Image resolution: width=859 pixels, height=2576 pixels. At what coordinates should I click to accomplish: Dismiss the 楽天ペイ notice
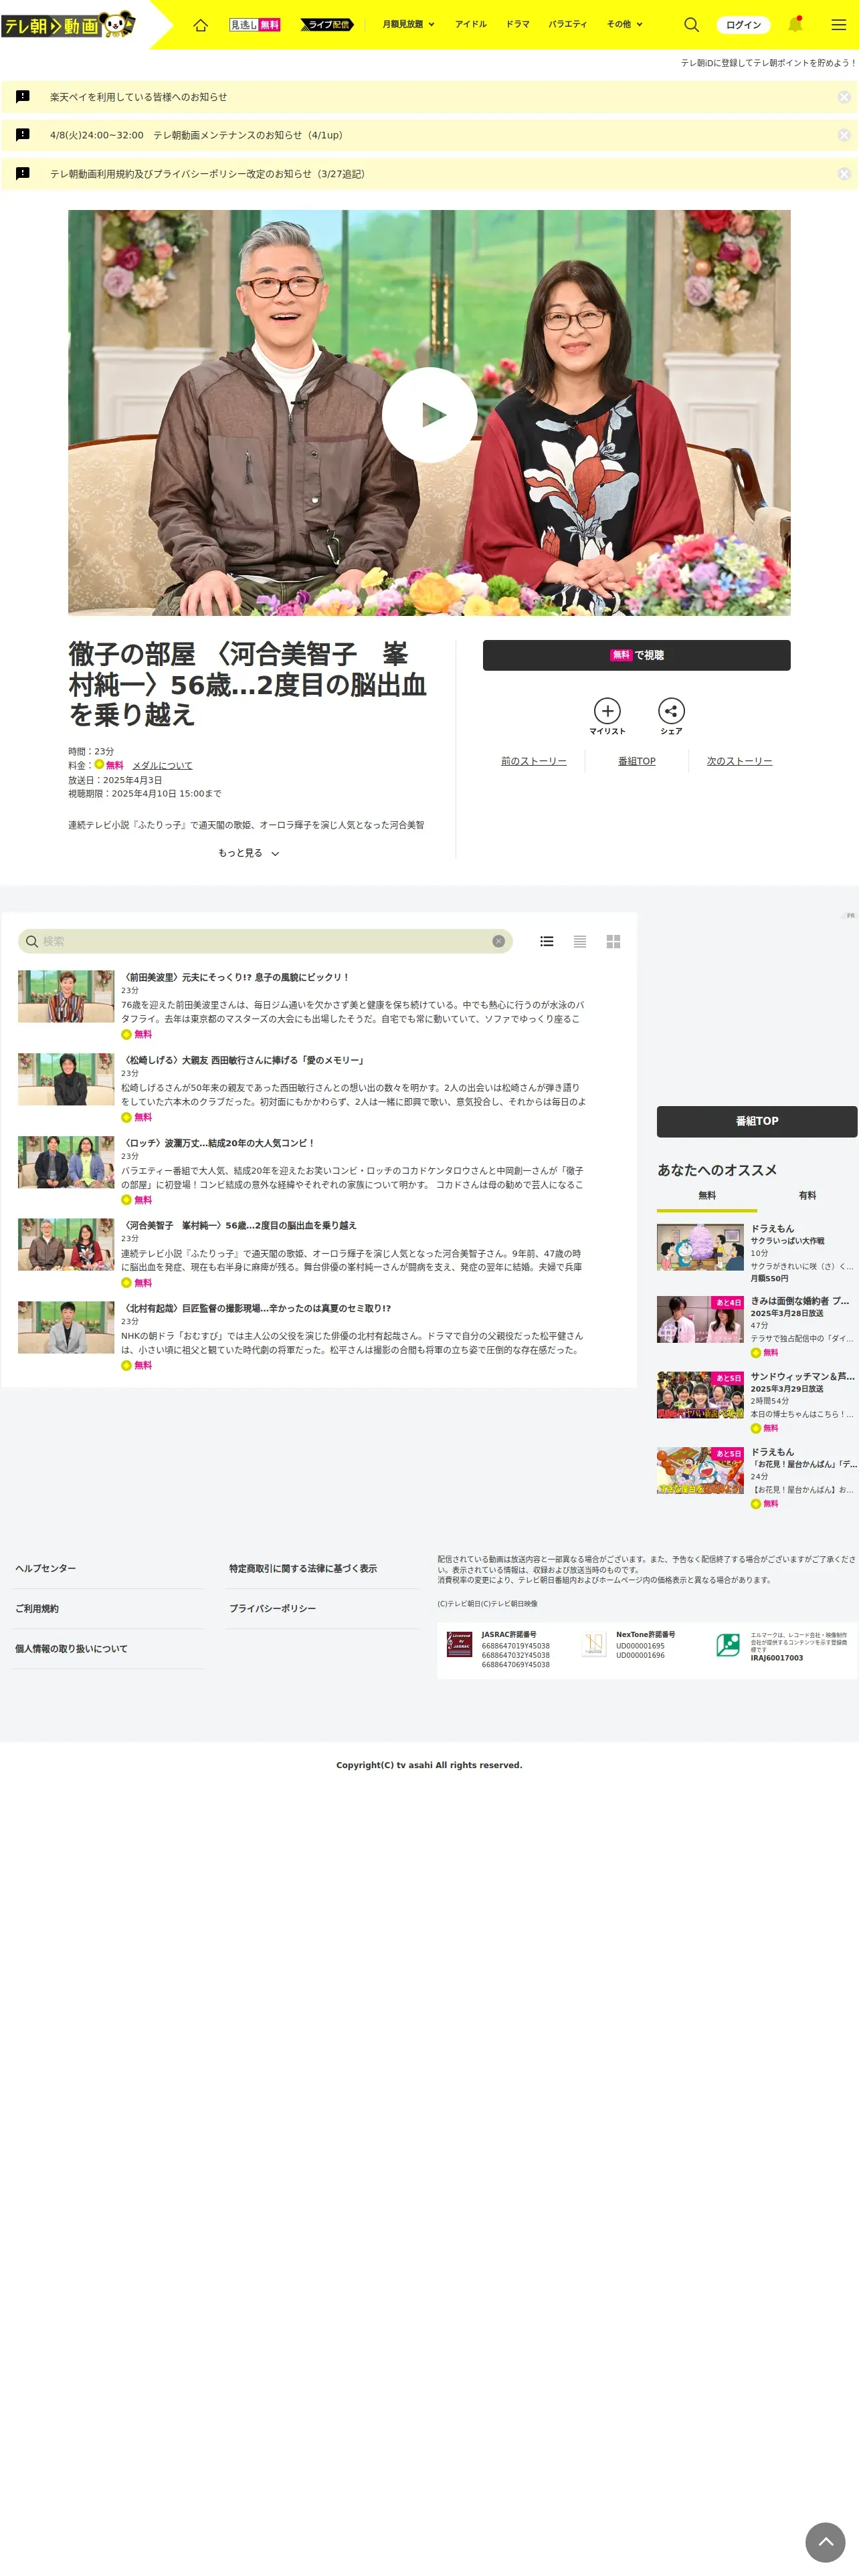844,97
